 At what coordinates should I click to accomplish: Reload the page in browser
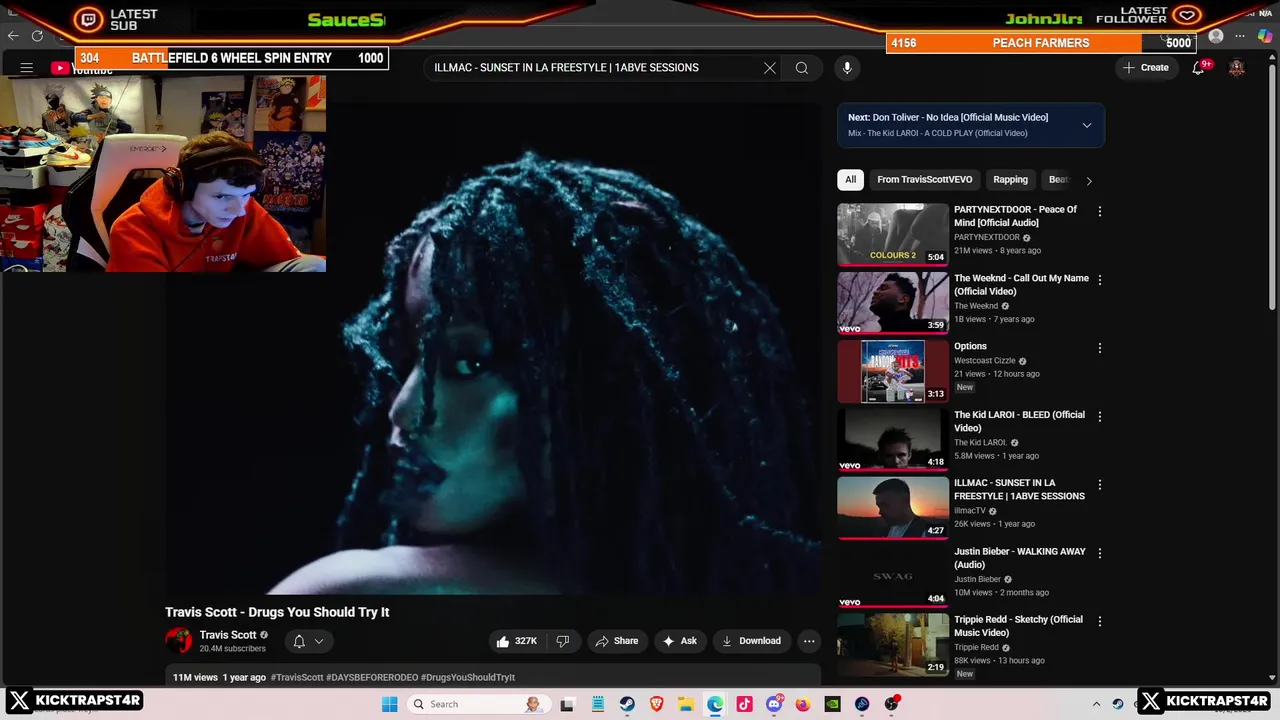coord(37,36)
